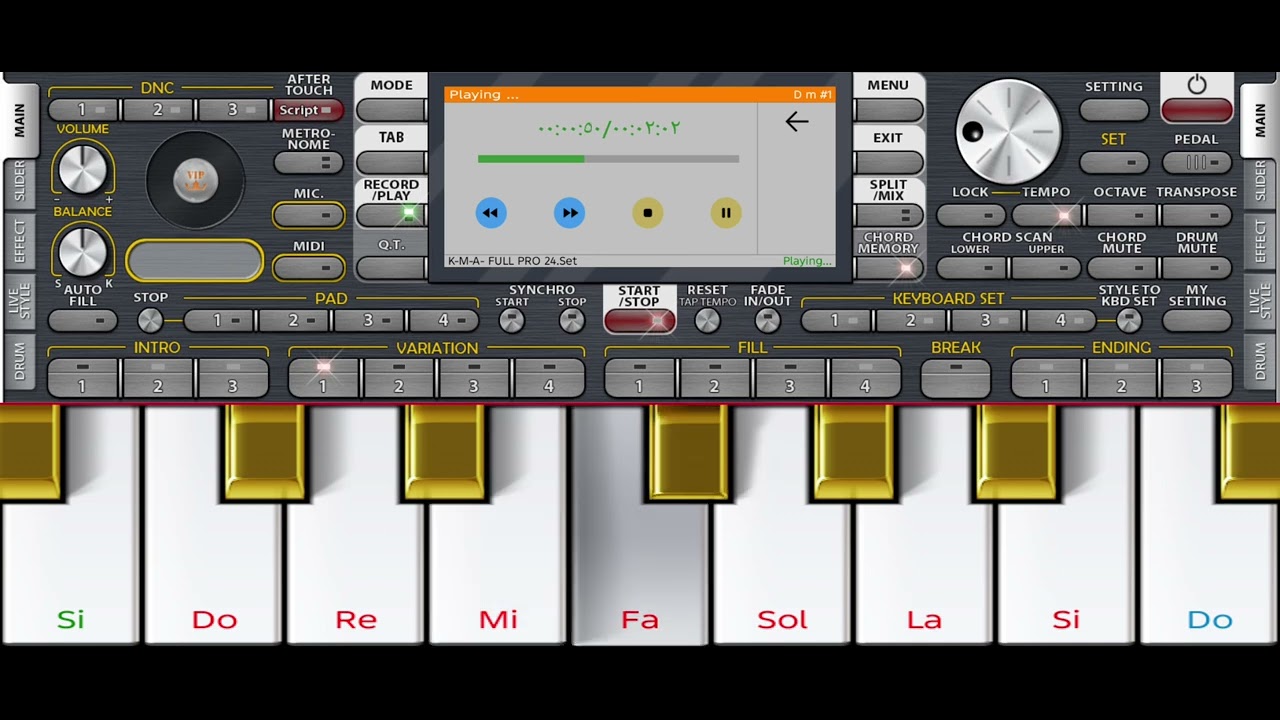
Task: Click the yellow-outlined display field
Action: [x=195, y=260]
